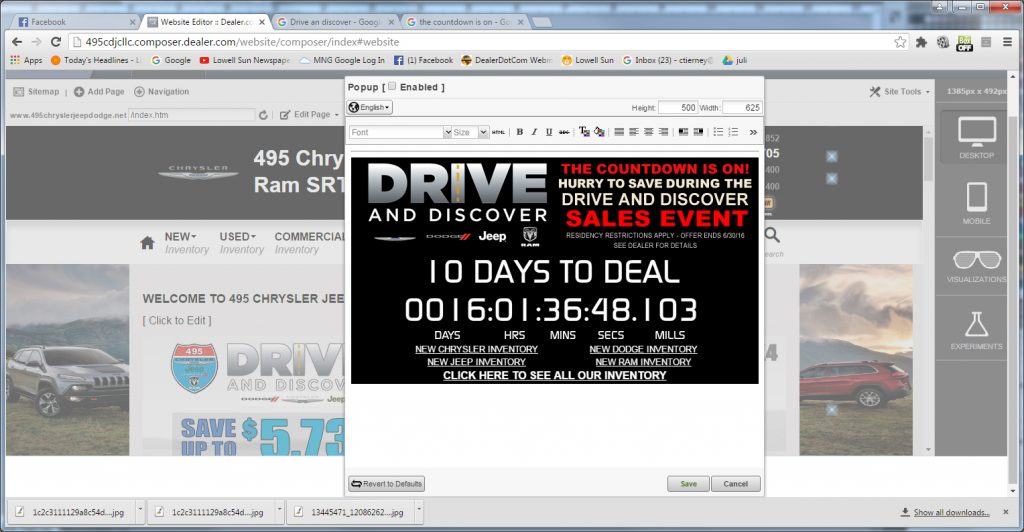This screenshot has width=1024, height=532.
Task: Click the browser address bar
Action: [x=483, y=42]
